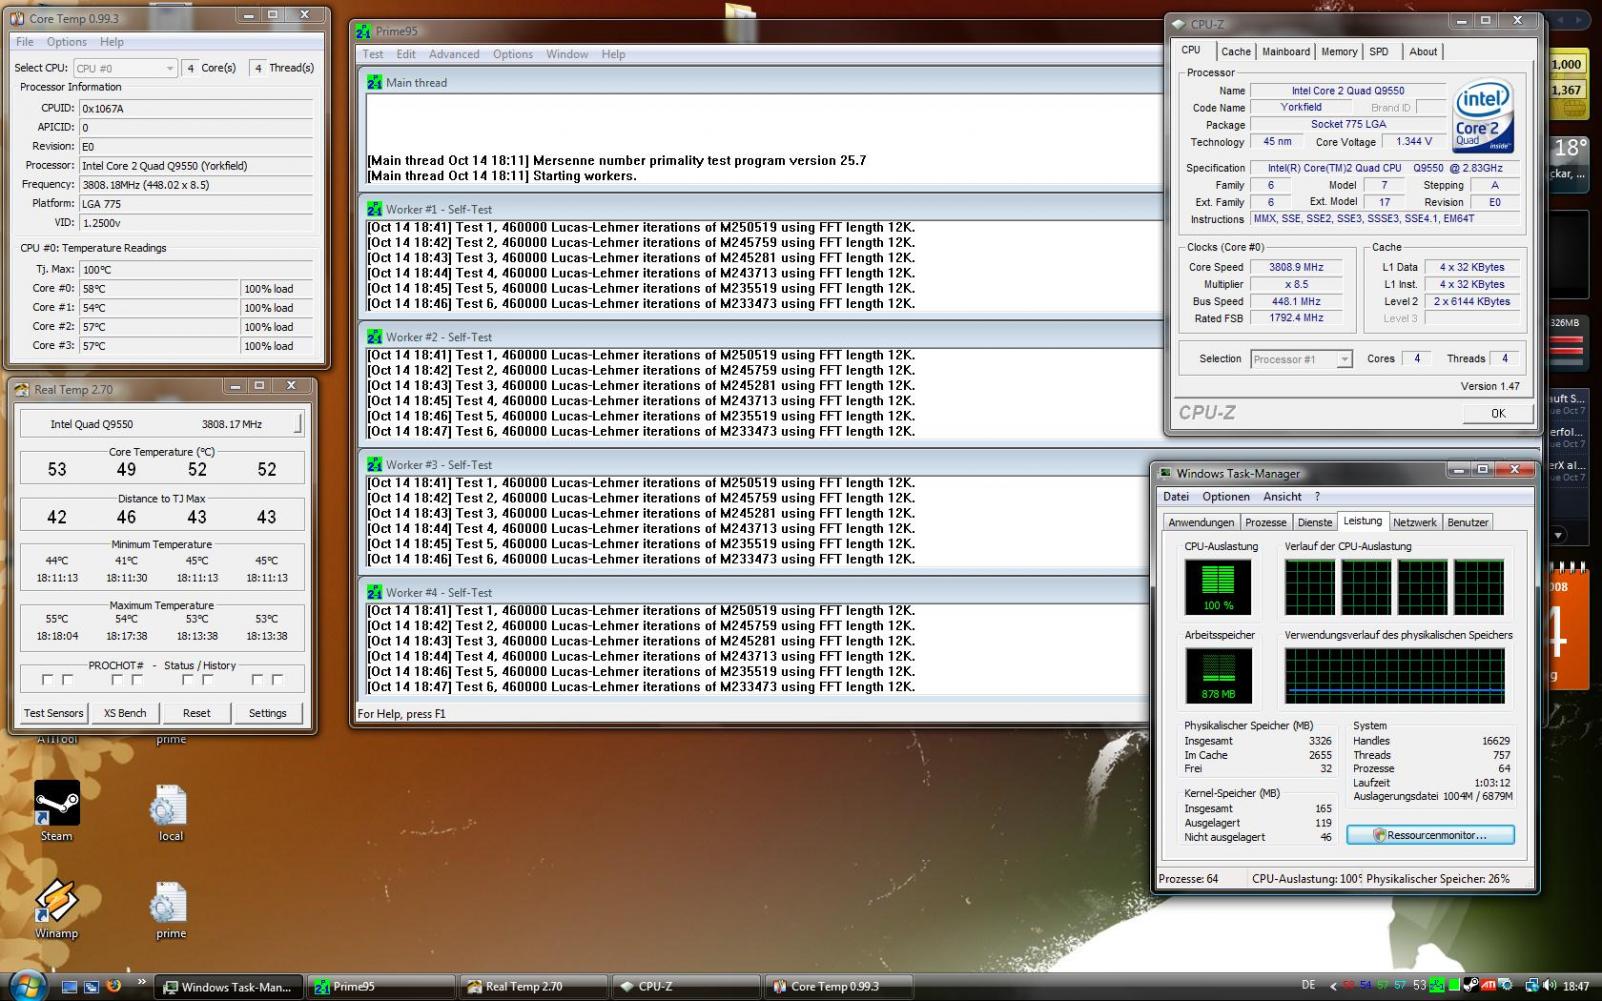Click the XS Bench button in Real Temp
The height and width of the screenshot is (1001, 1602).
pyautogui.click(x=125, y=713)
